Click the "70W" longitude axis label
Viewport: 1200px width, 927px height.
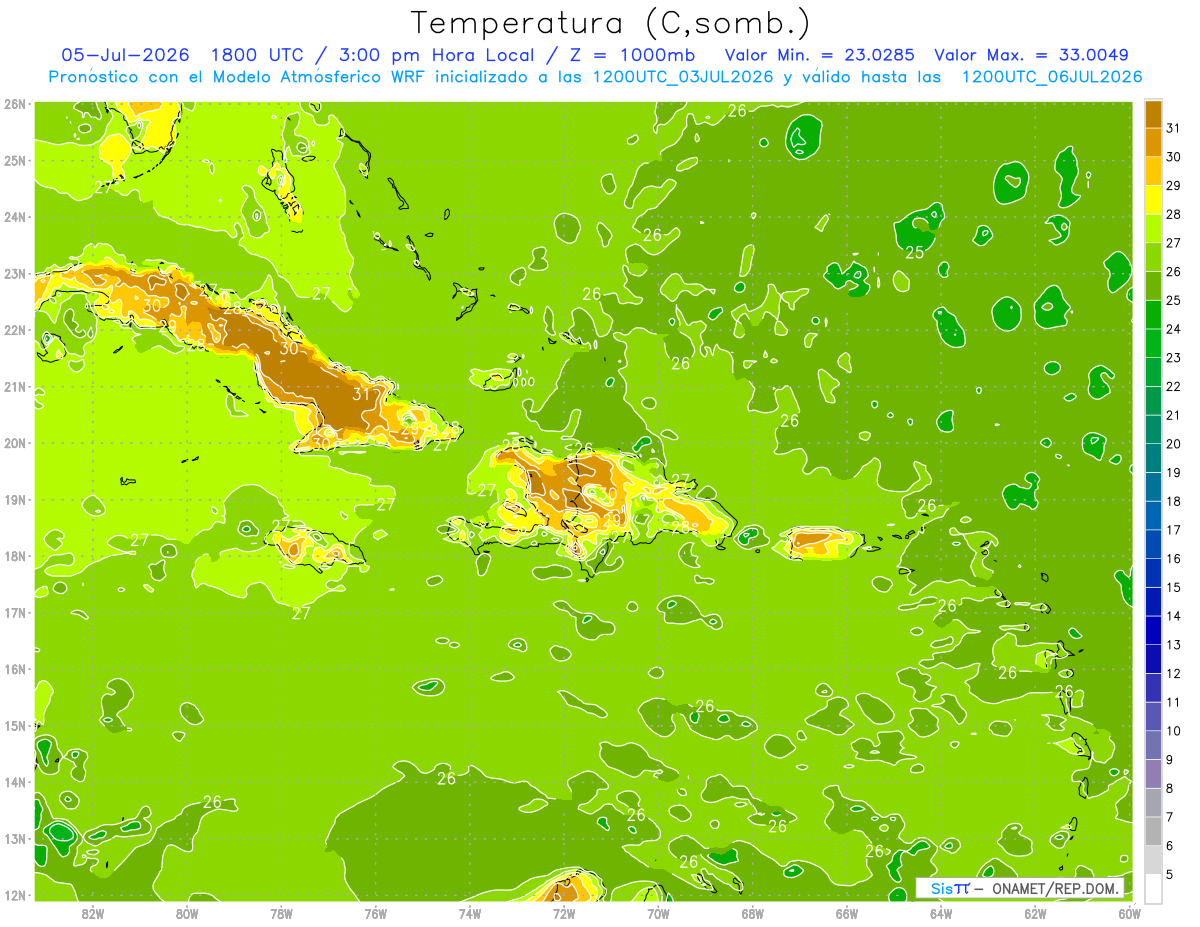coord(658,913)
